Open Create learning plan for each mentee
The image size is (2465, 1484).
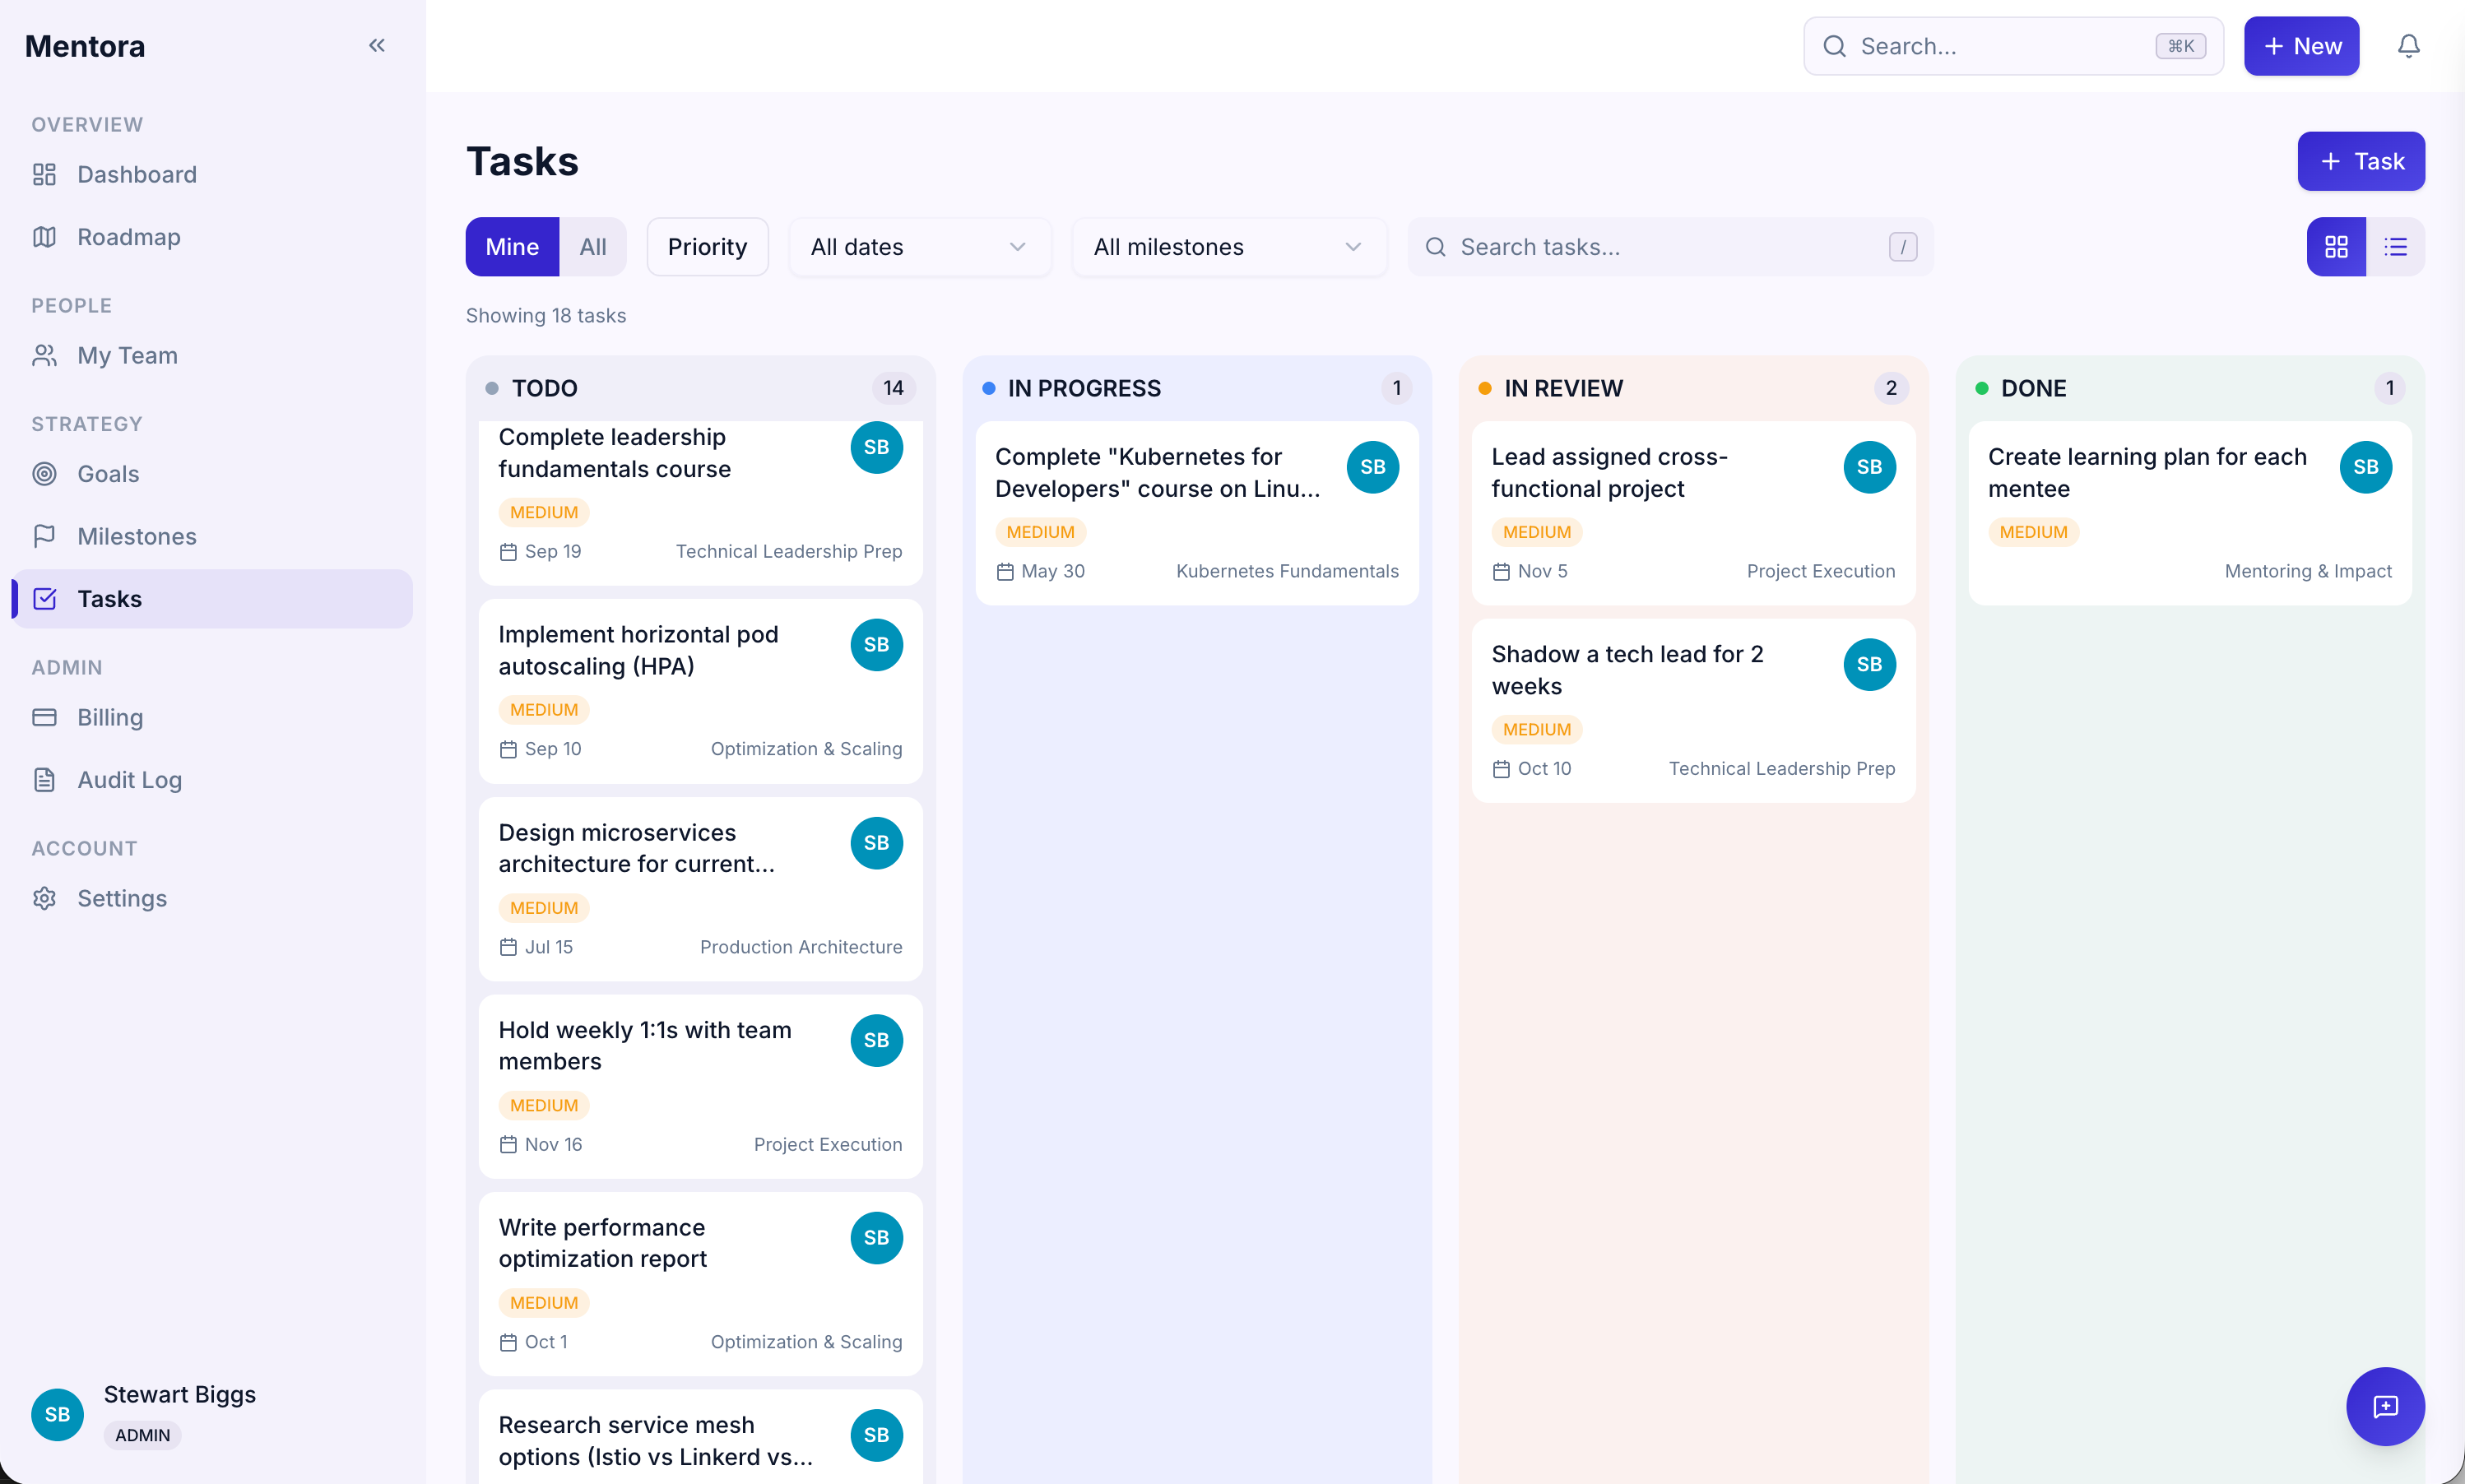2190,513
